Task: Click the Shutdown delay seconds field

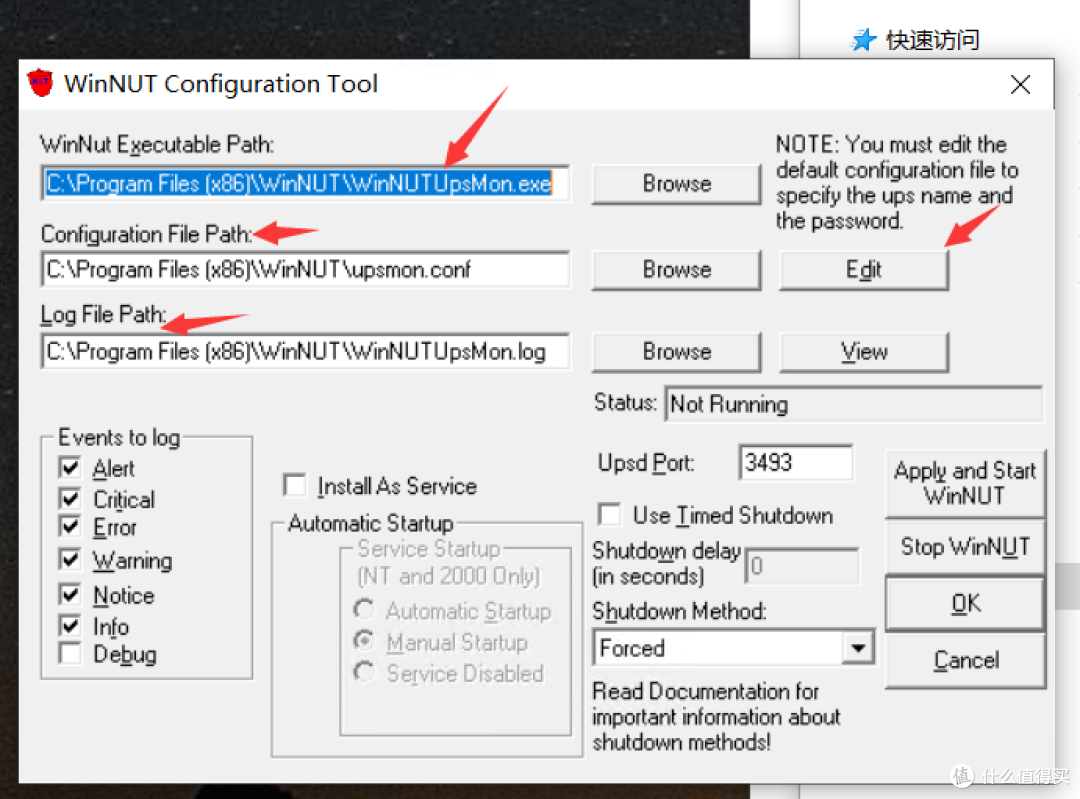Action: [801, 566]
